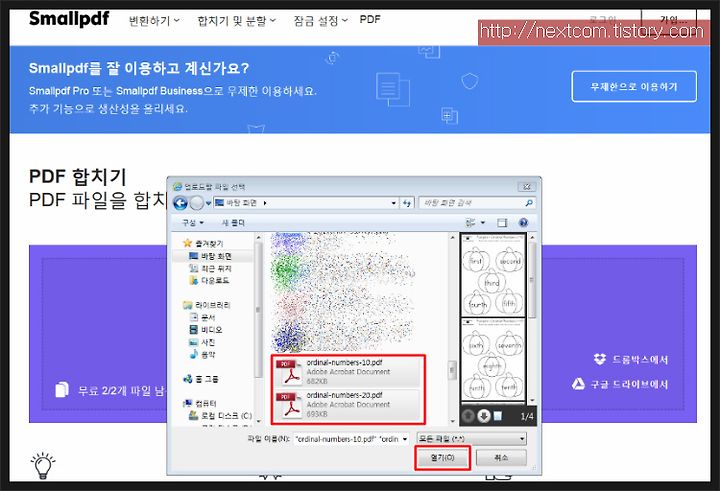
Task: Open the 변환하기 menu
Action: (x=154, y=21)
